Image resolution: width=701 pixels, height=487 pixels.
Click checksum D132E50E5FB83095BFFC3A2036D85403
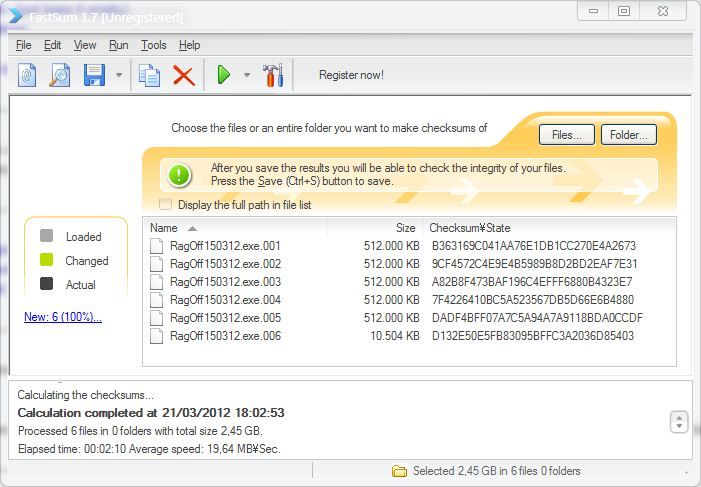pyautogui.click(x=533, y=336)
